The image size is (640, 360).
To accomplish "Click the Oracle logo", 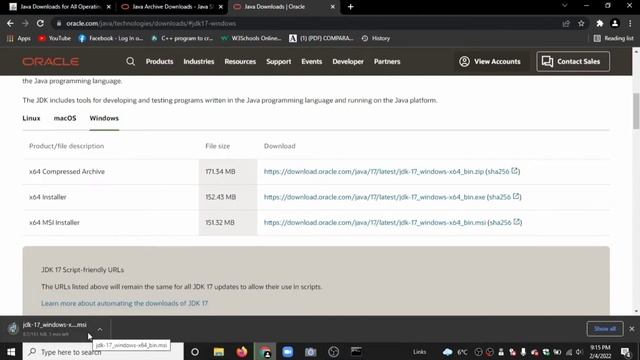I will (51, 62).
